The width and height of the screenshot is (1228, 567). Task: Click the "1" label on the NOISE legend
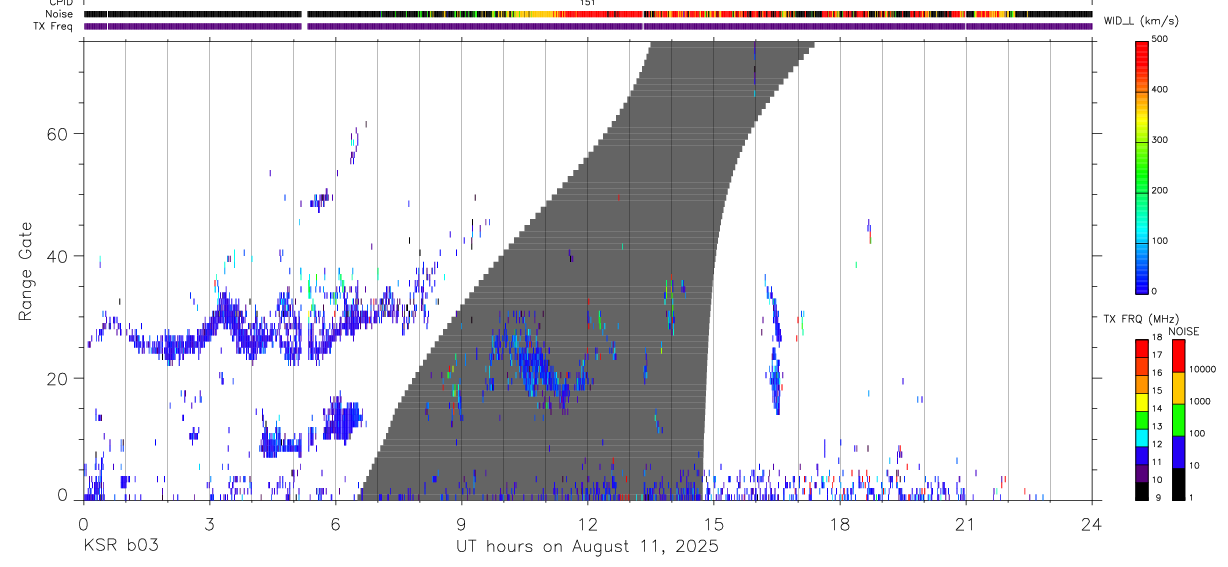tap(1189, 497)
